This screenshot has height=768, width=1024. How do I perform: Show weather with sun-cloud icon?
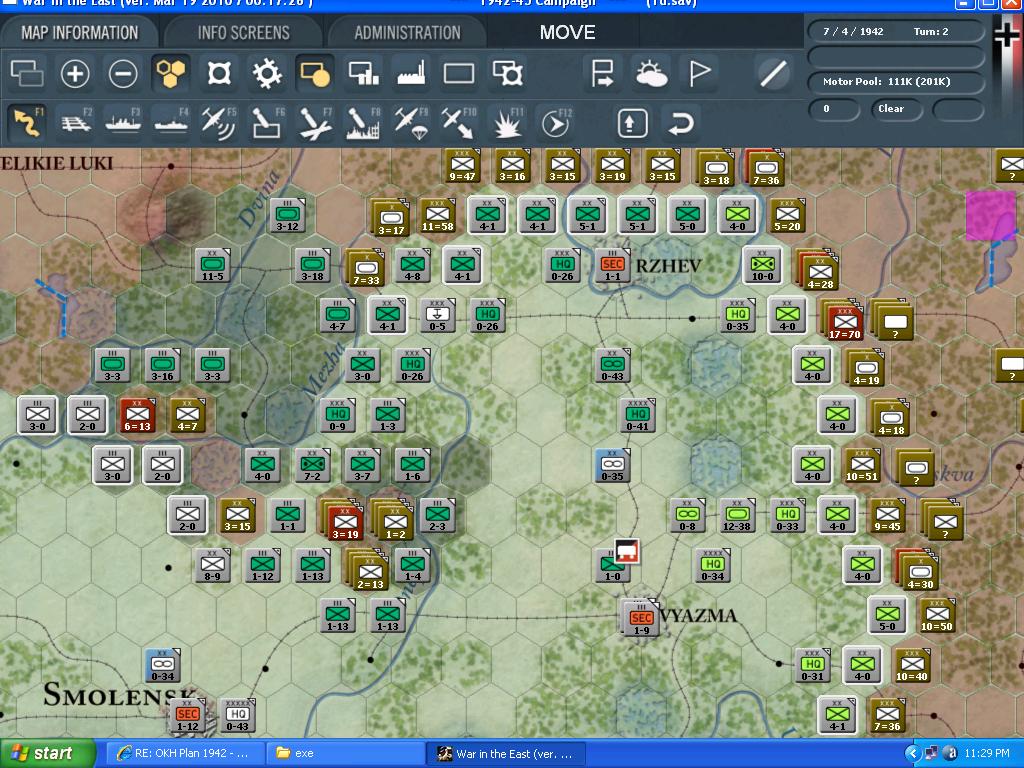click(651, 73)
